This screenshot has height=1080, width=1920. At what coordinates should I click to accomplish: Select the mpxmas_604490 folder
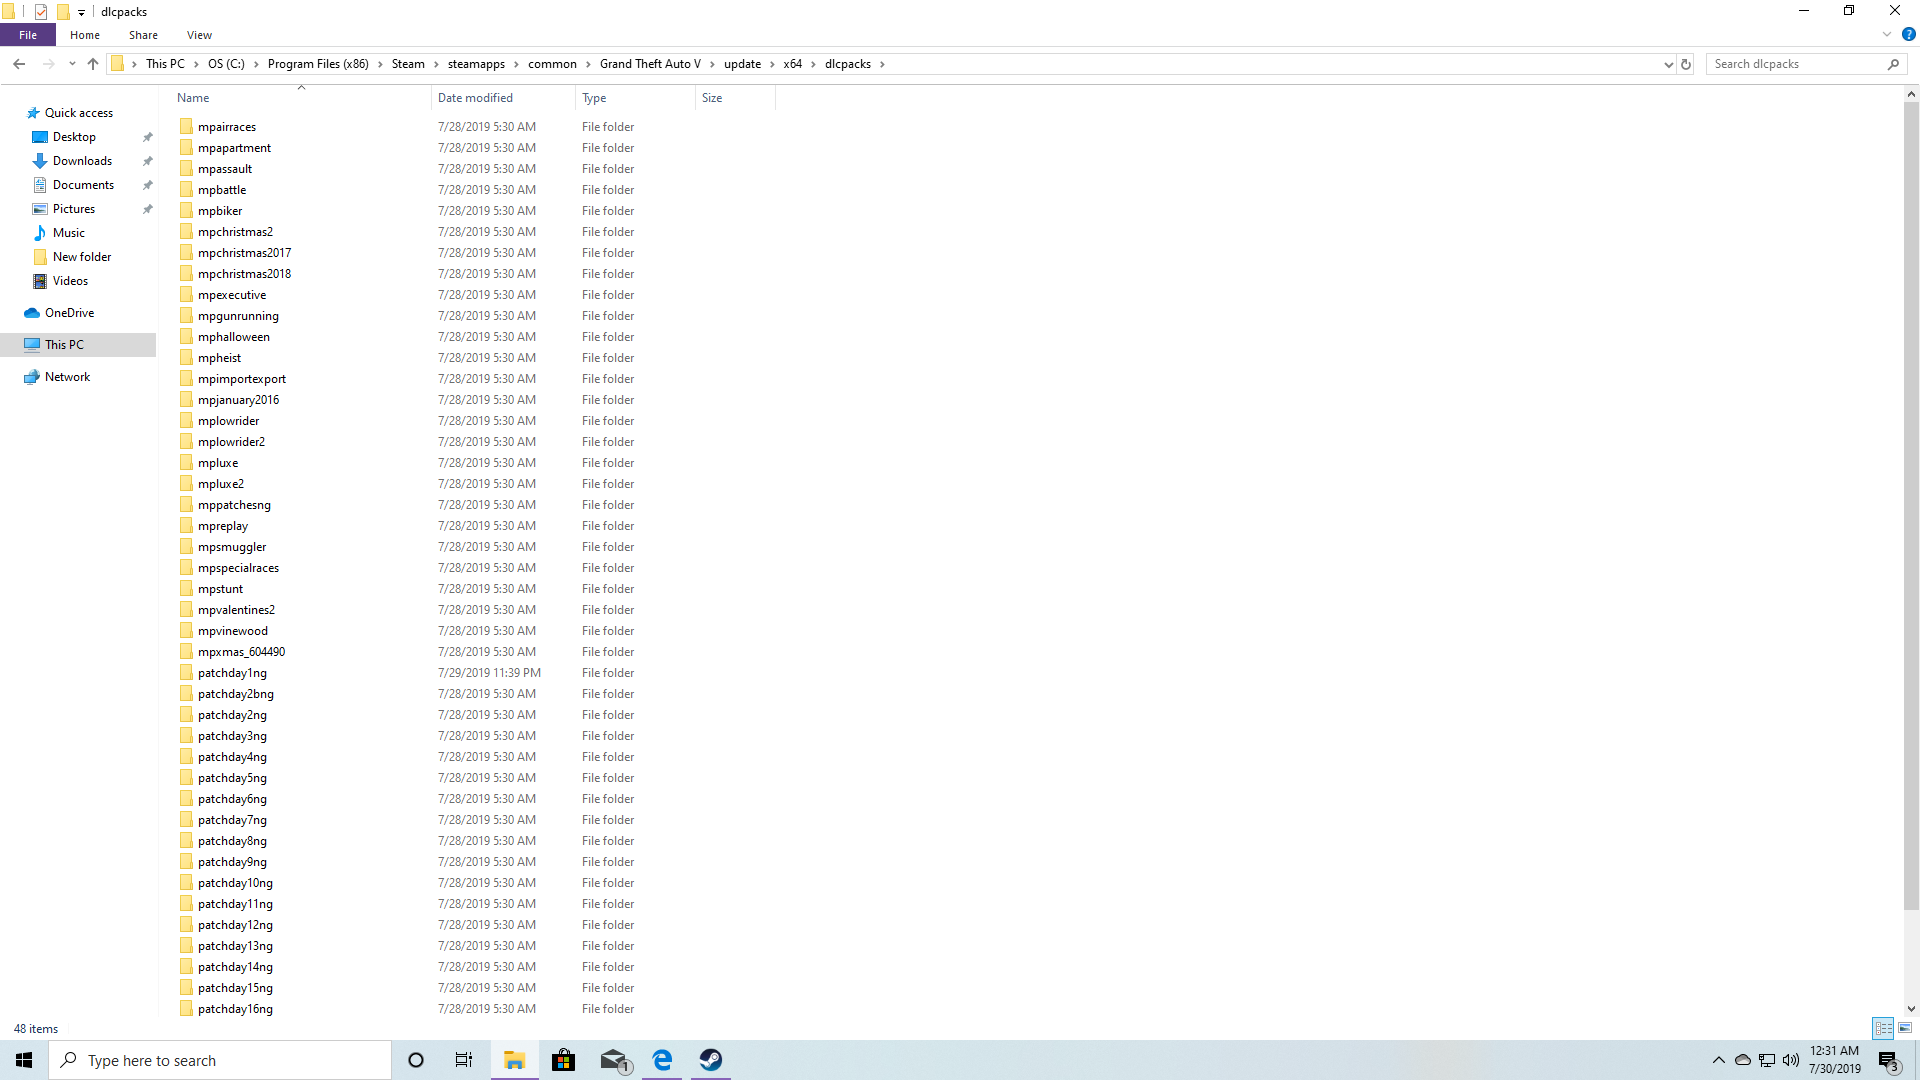click(x=241, y=652)
